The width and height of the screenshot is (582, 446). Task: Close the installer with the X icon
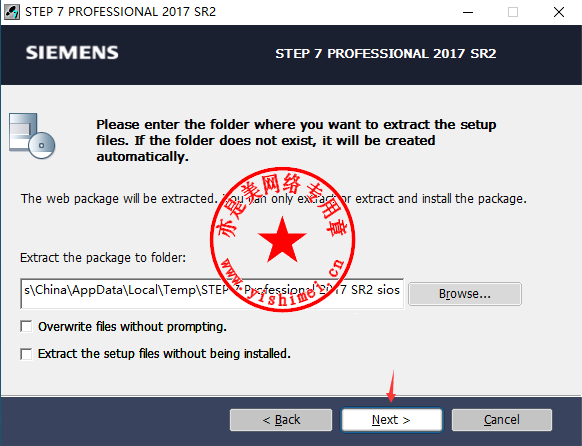559,12
